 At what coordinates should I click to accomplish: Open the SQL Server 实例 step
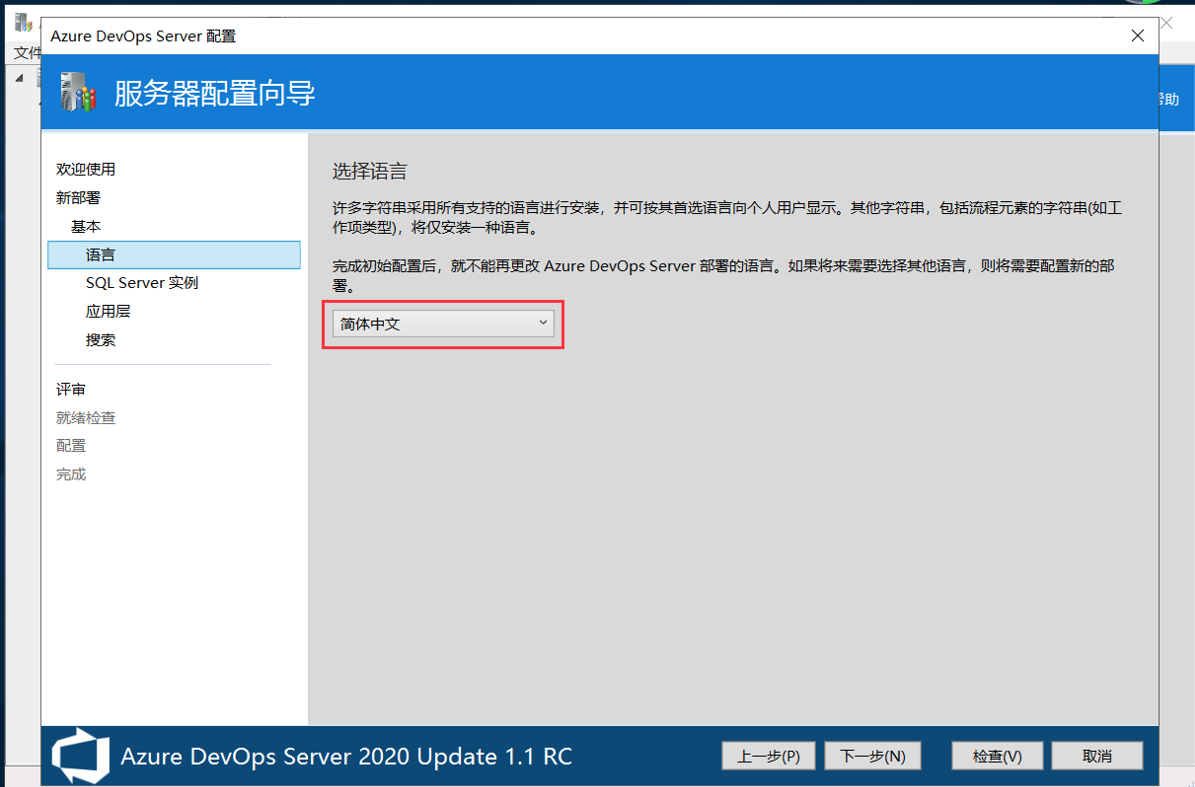(x=142, y=283)
